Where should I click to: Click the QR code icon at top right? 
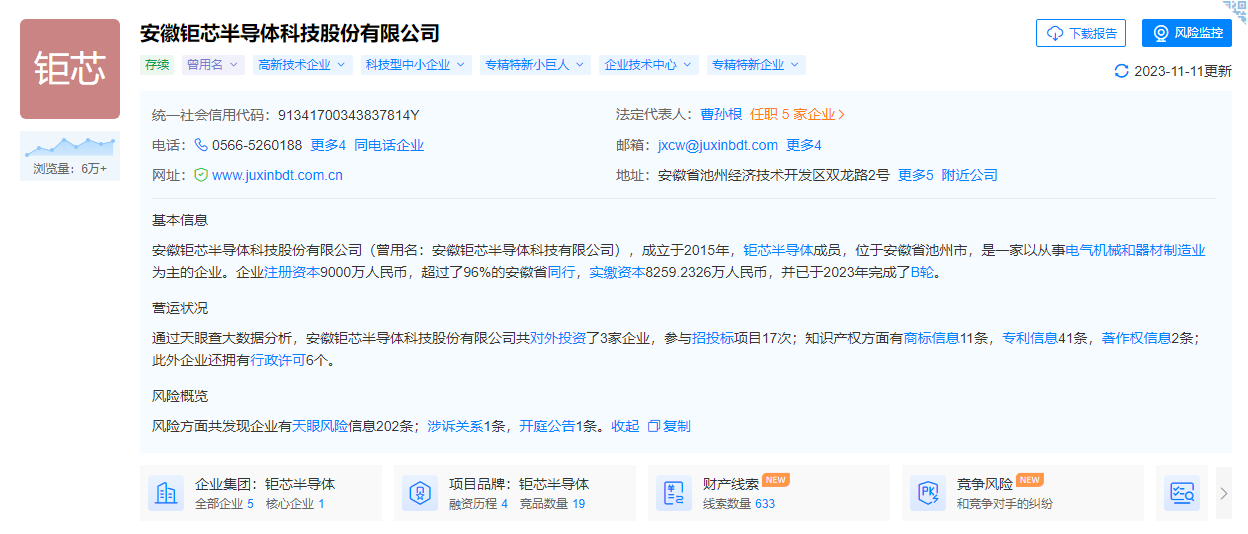click(x=1236, y=9)
